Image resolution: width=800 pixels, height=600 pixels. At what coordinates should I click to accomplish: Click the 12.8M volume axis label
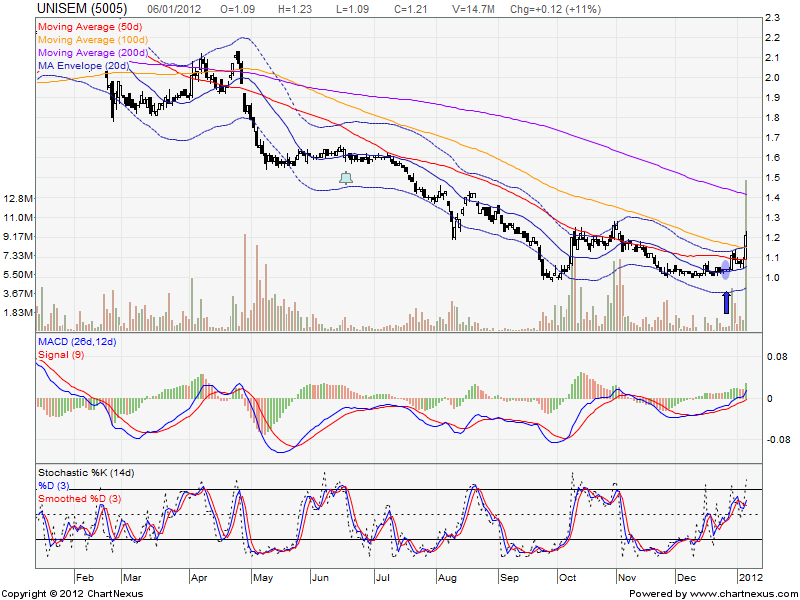pos(20,199)
